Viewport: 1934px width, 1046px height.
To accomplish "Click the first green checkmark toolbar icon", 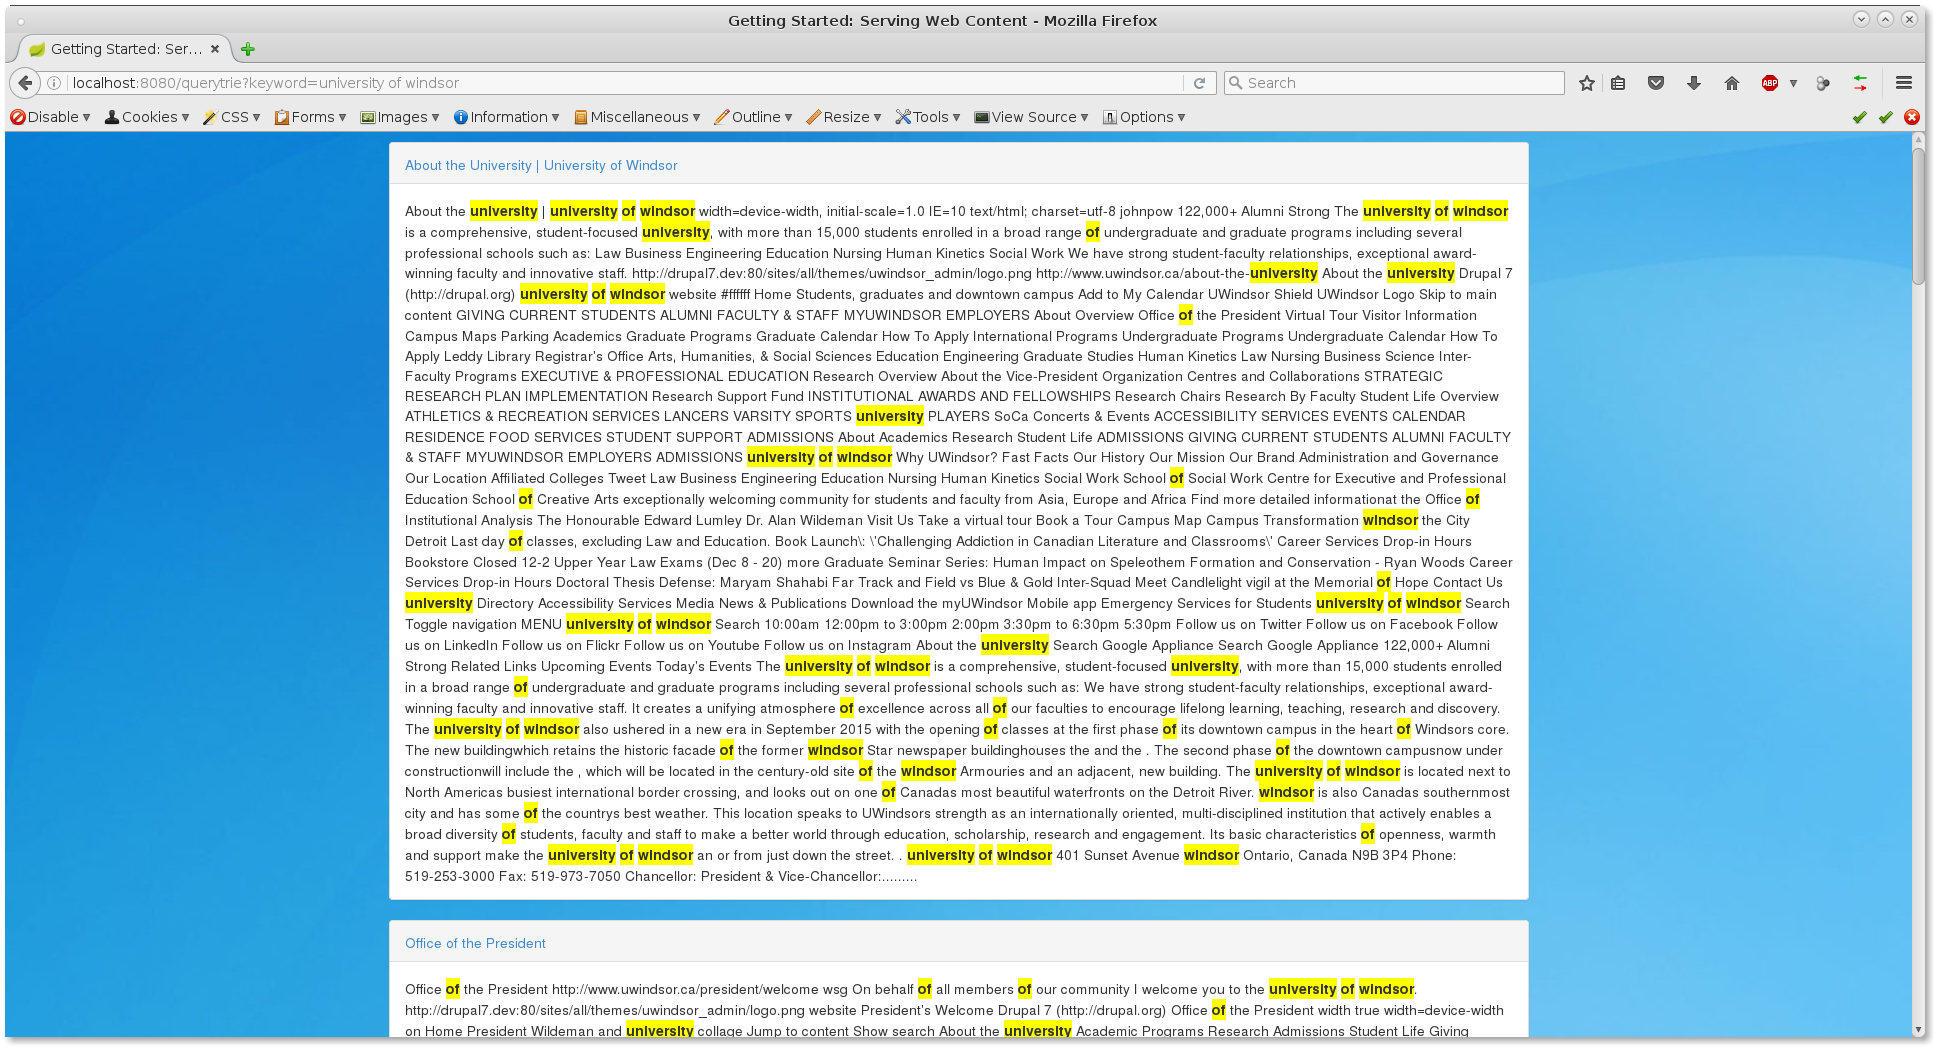I will pos(1859,117).
